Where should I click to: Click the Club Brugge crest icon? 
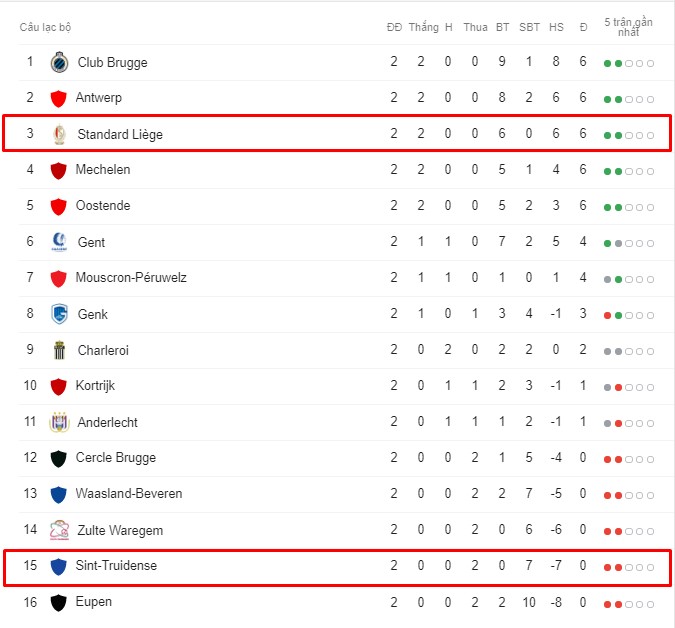click(x=59, y=63)
